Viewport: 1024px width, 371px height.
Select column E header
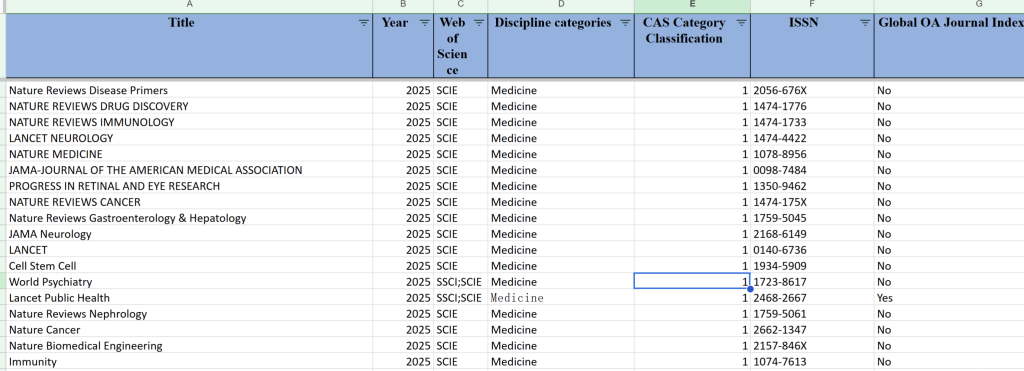[x=692, y=5]
